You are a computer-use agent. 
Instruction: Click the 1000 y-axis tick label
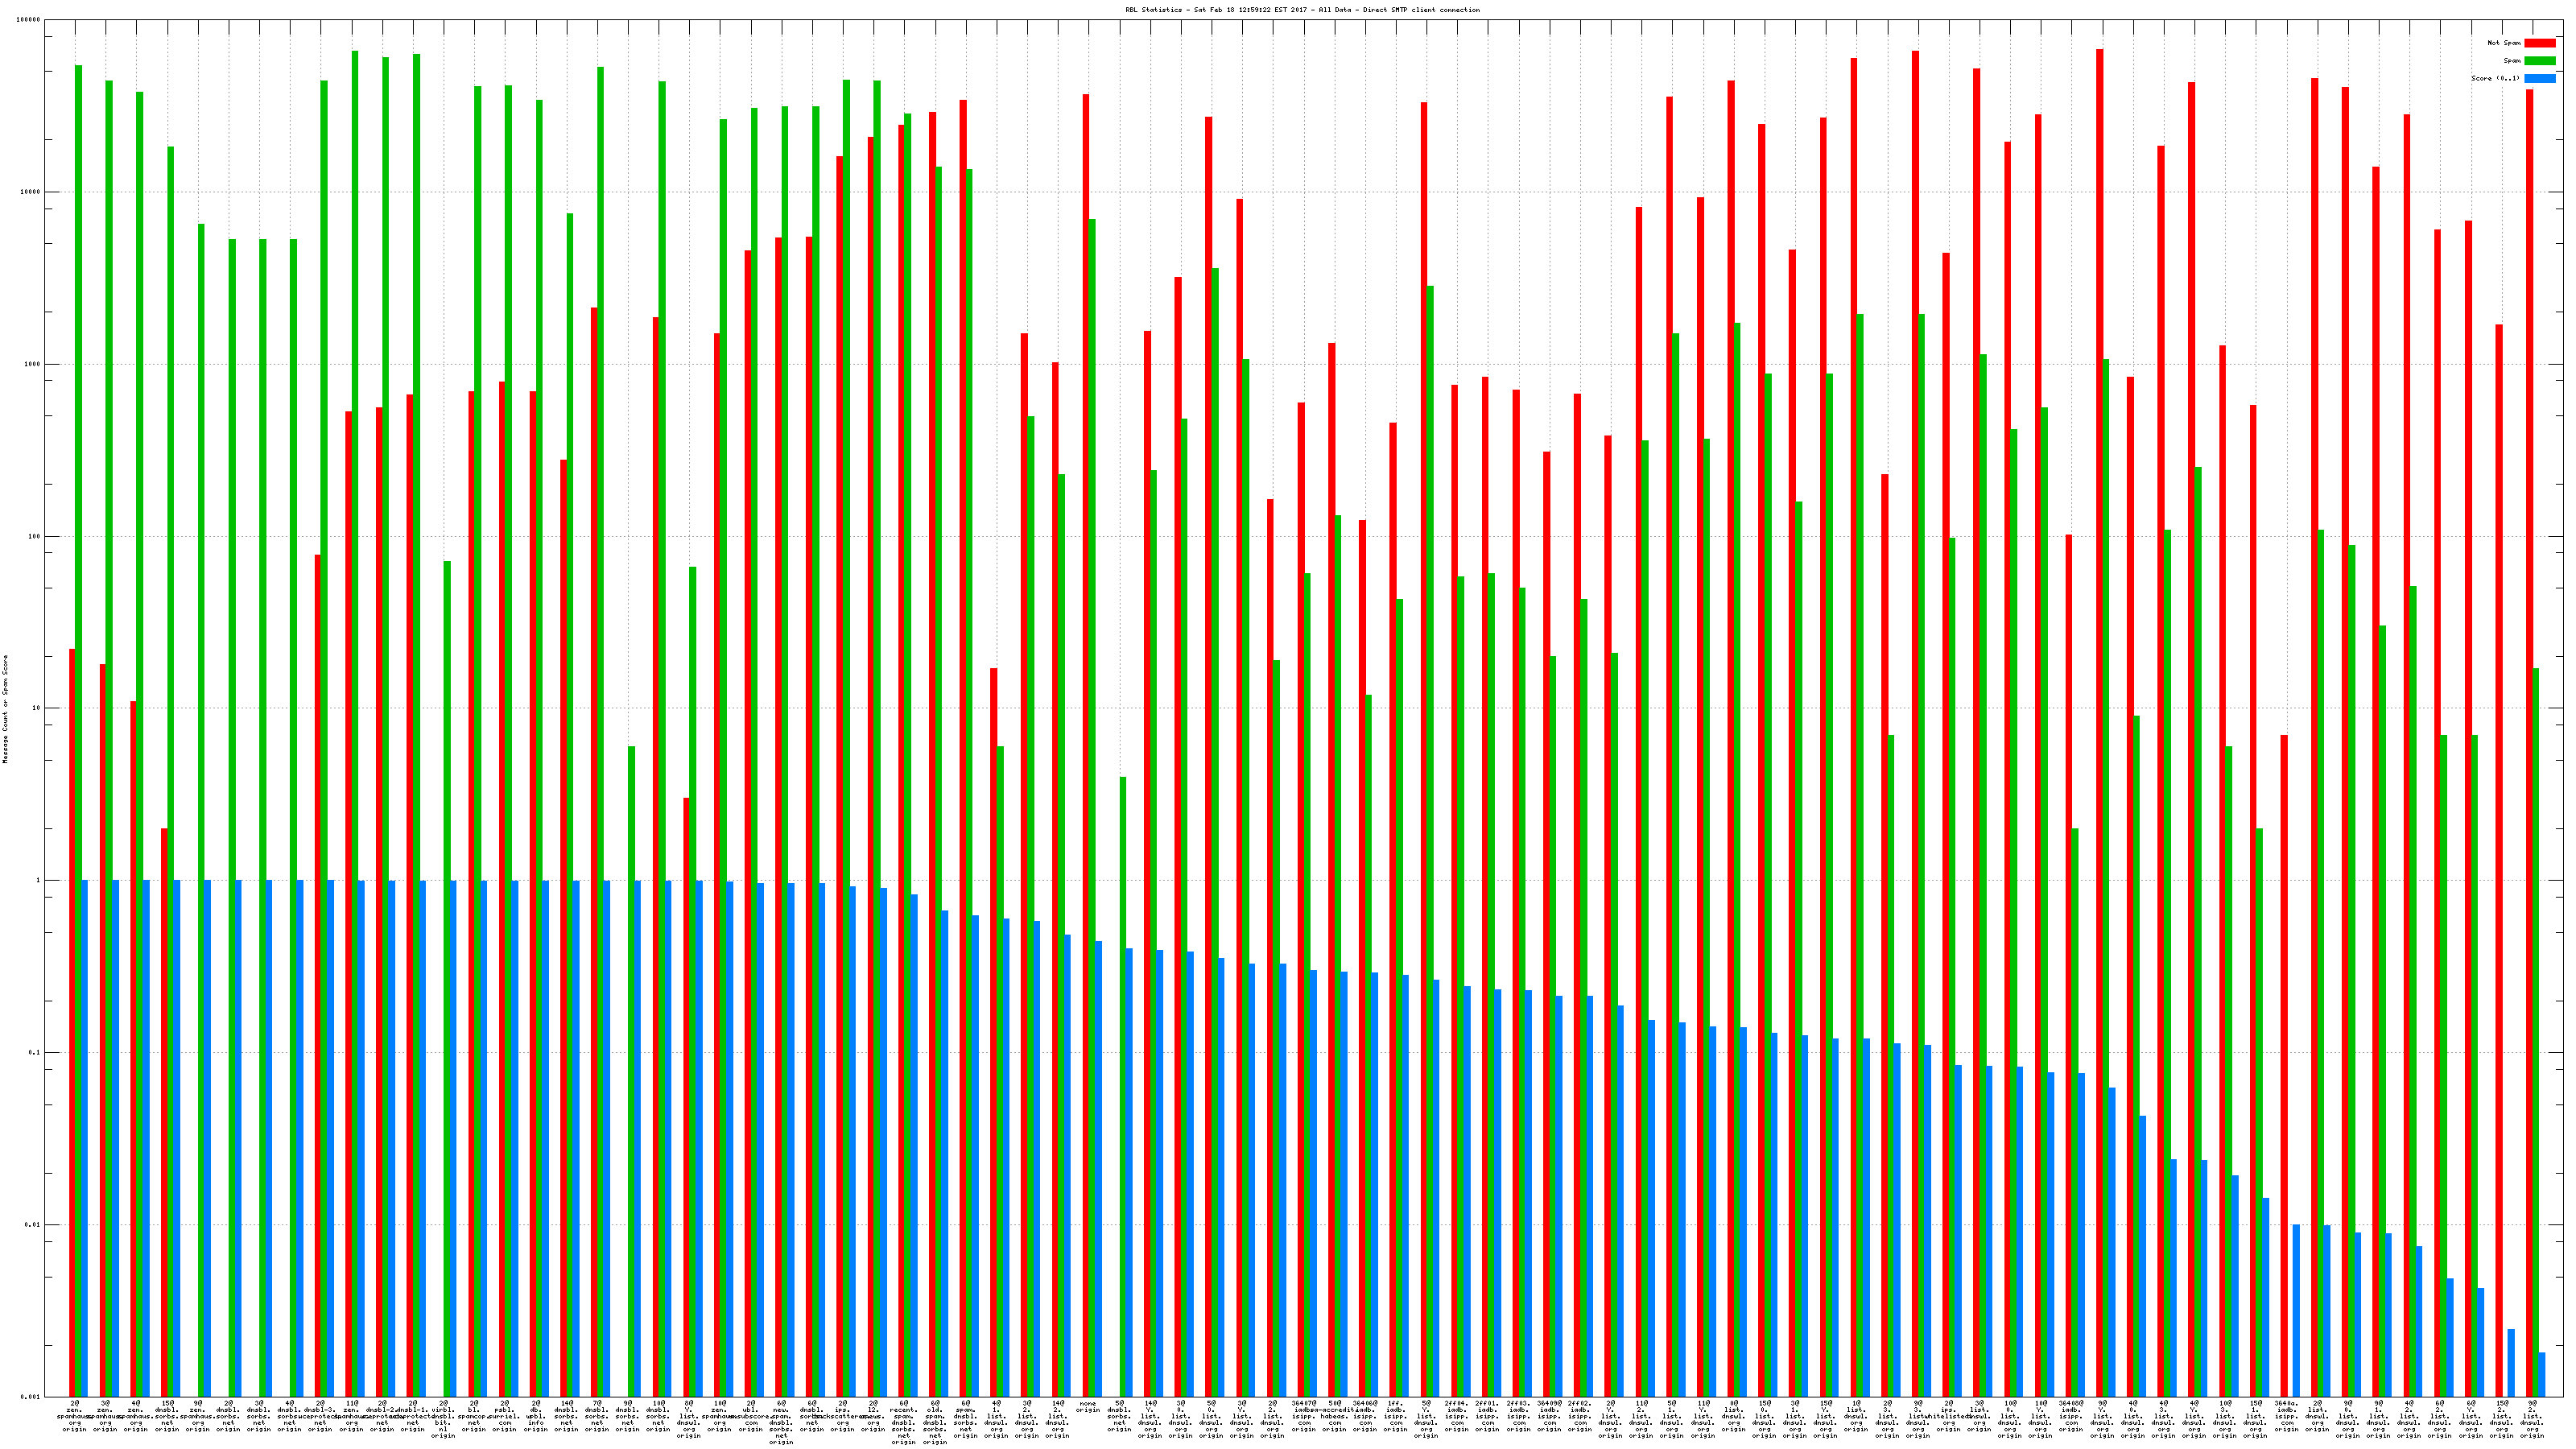[x=31, y=364]
